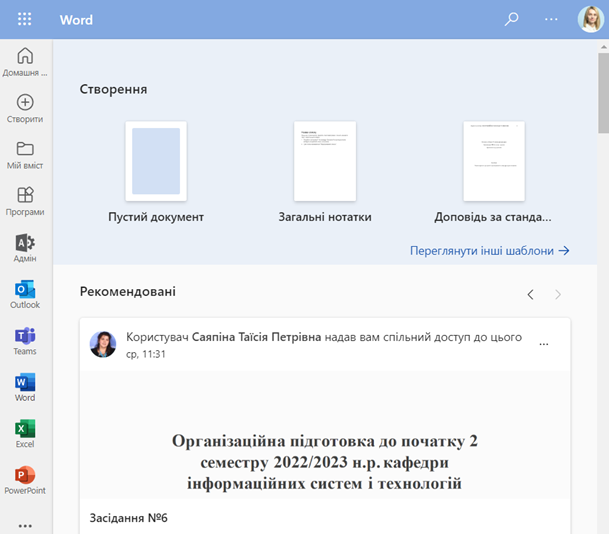Click the search magnifier icon
The image size is (609, 534).
(512, 19)
